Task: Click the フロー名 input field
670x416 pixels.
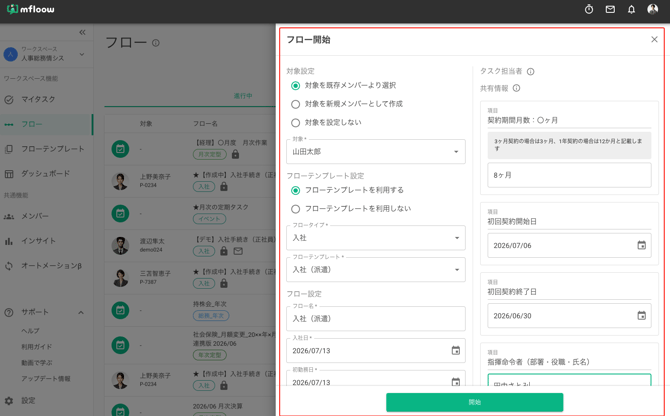Action: pyautogui.click(x=376, y=319)
